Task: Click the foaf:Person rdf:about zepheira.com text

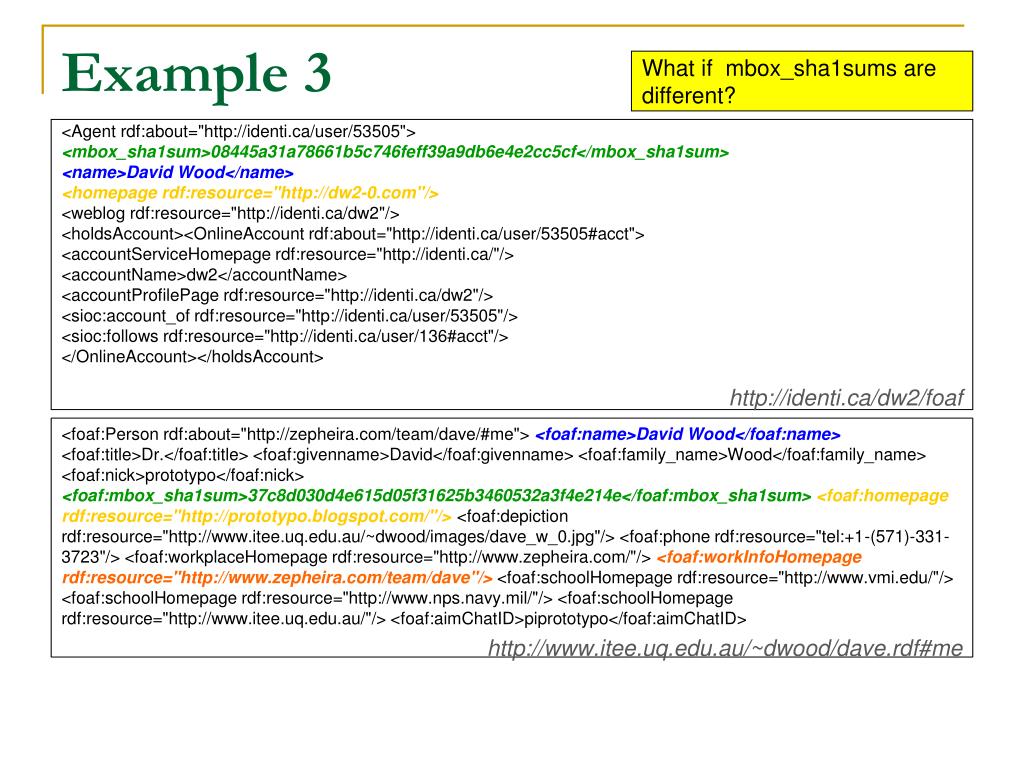Action: (295, 434)
